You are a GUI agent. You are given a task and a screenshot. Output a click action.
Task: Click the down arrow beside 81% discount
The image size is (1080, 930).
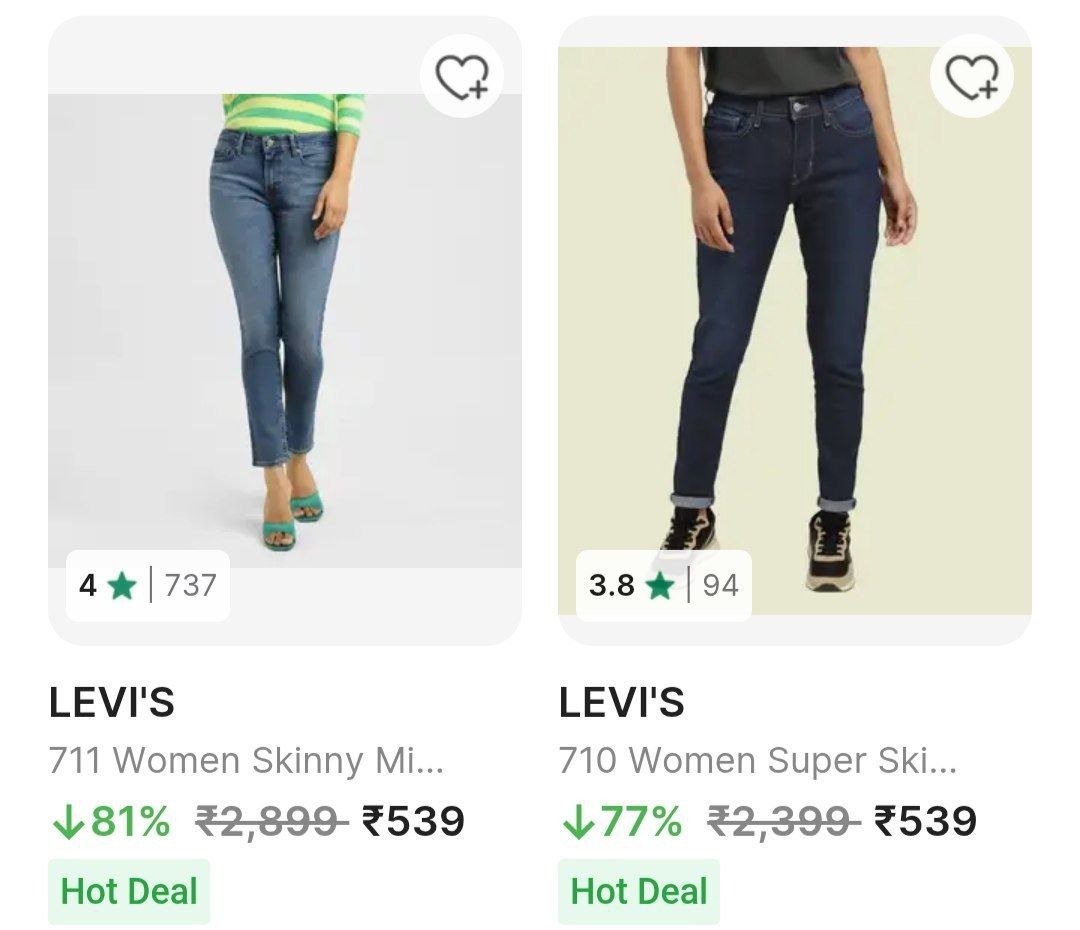pyautogui.click(x=66, y=822)
